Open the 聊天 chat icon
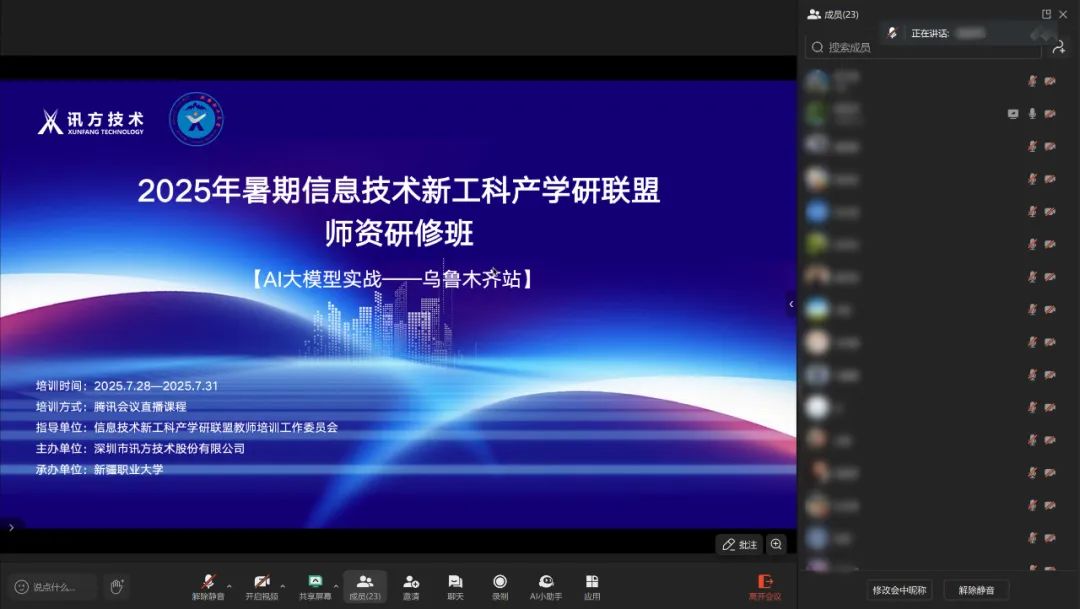 pos(455,586)
